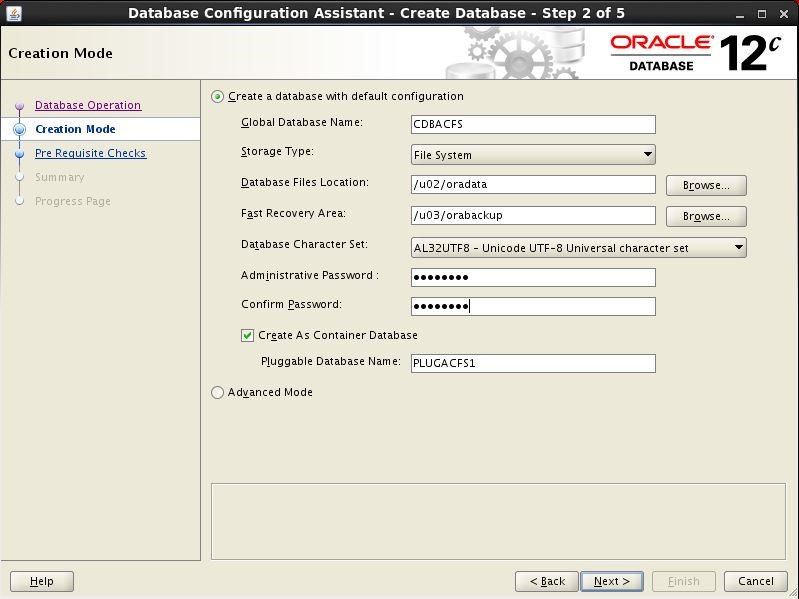Proceed with the Next button

coord(612,581)
